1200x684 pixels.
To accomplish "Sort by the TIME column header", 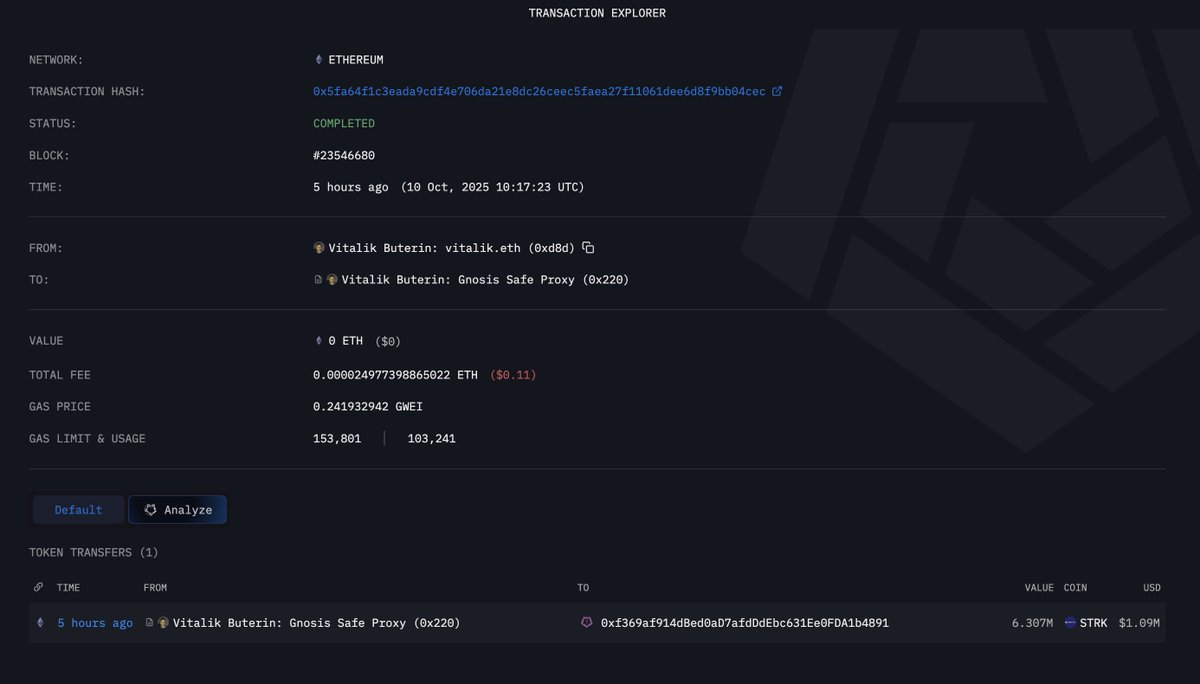I will coord(68,588).
